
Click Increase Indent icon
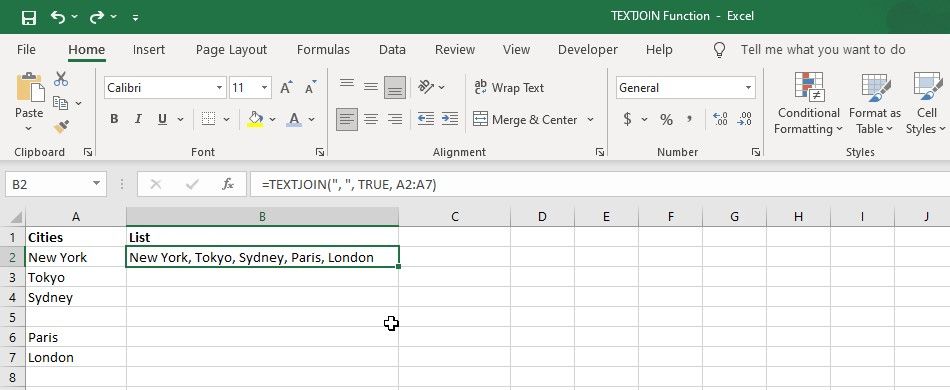pyautogui.click(x=450, y=119)
